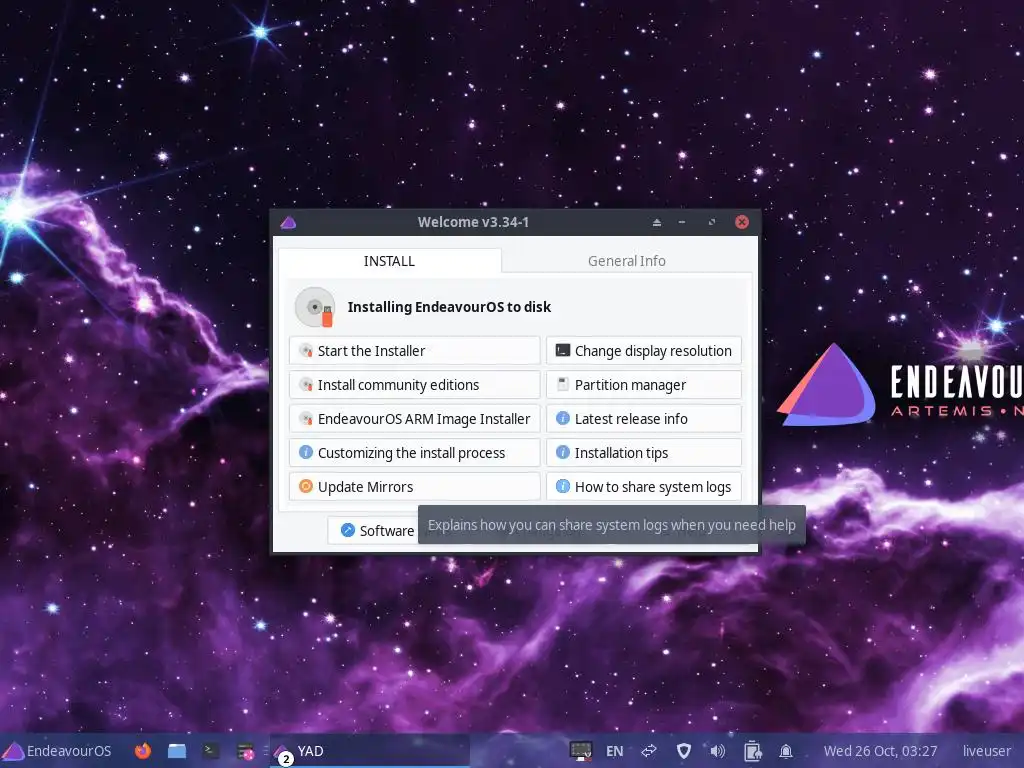1024x768 pixels.
Task: Close the Welcome window
Action: [742, 222]
